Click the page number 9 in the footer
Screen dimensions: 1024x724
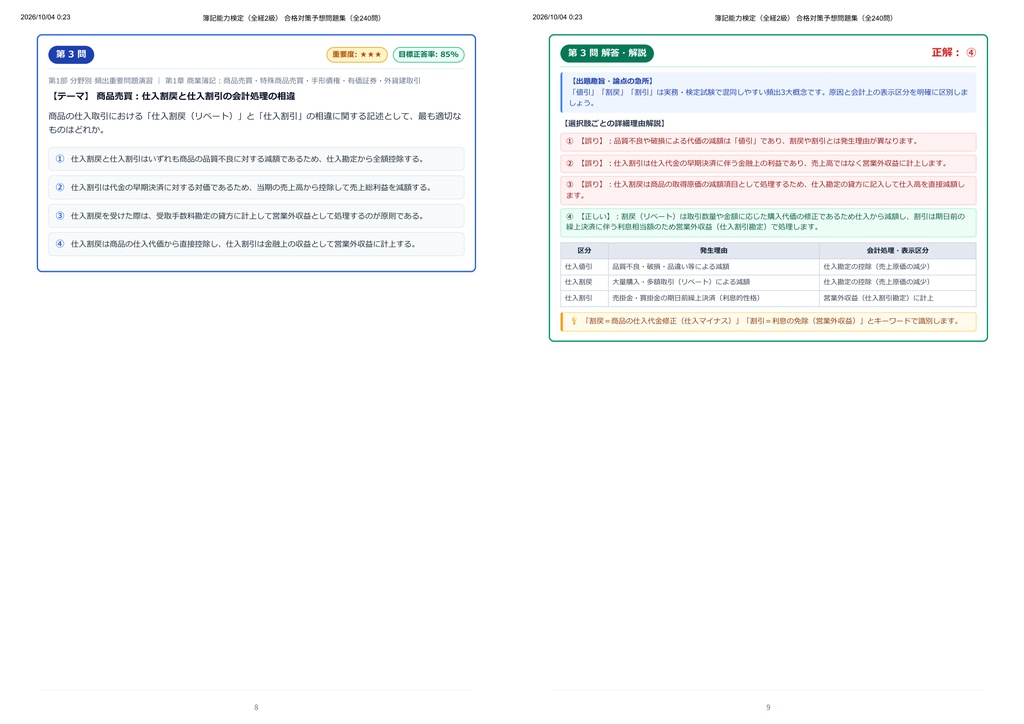click(768, 707)
